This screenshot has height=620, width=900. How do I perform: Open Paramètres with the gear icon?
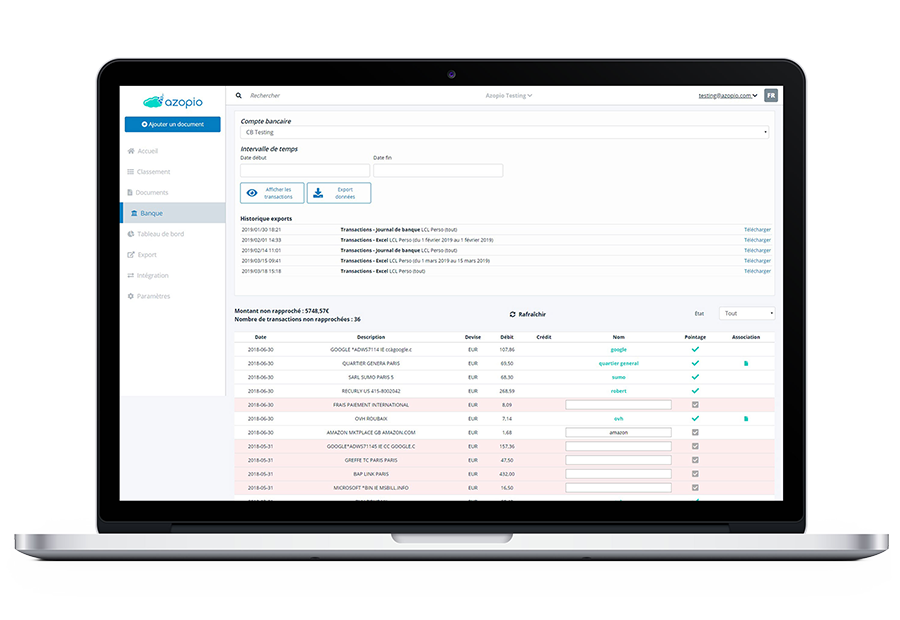click(x=131, y=296)
